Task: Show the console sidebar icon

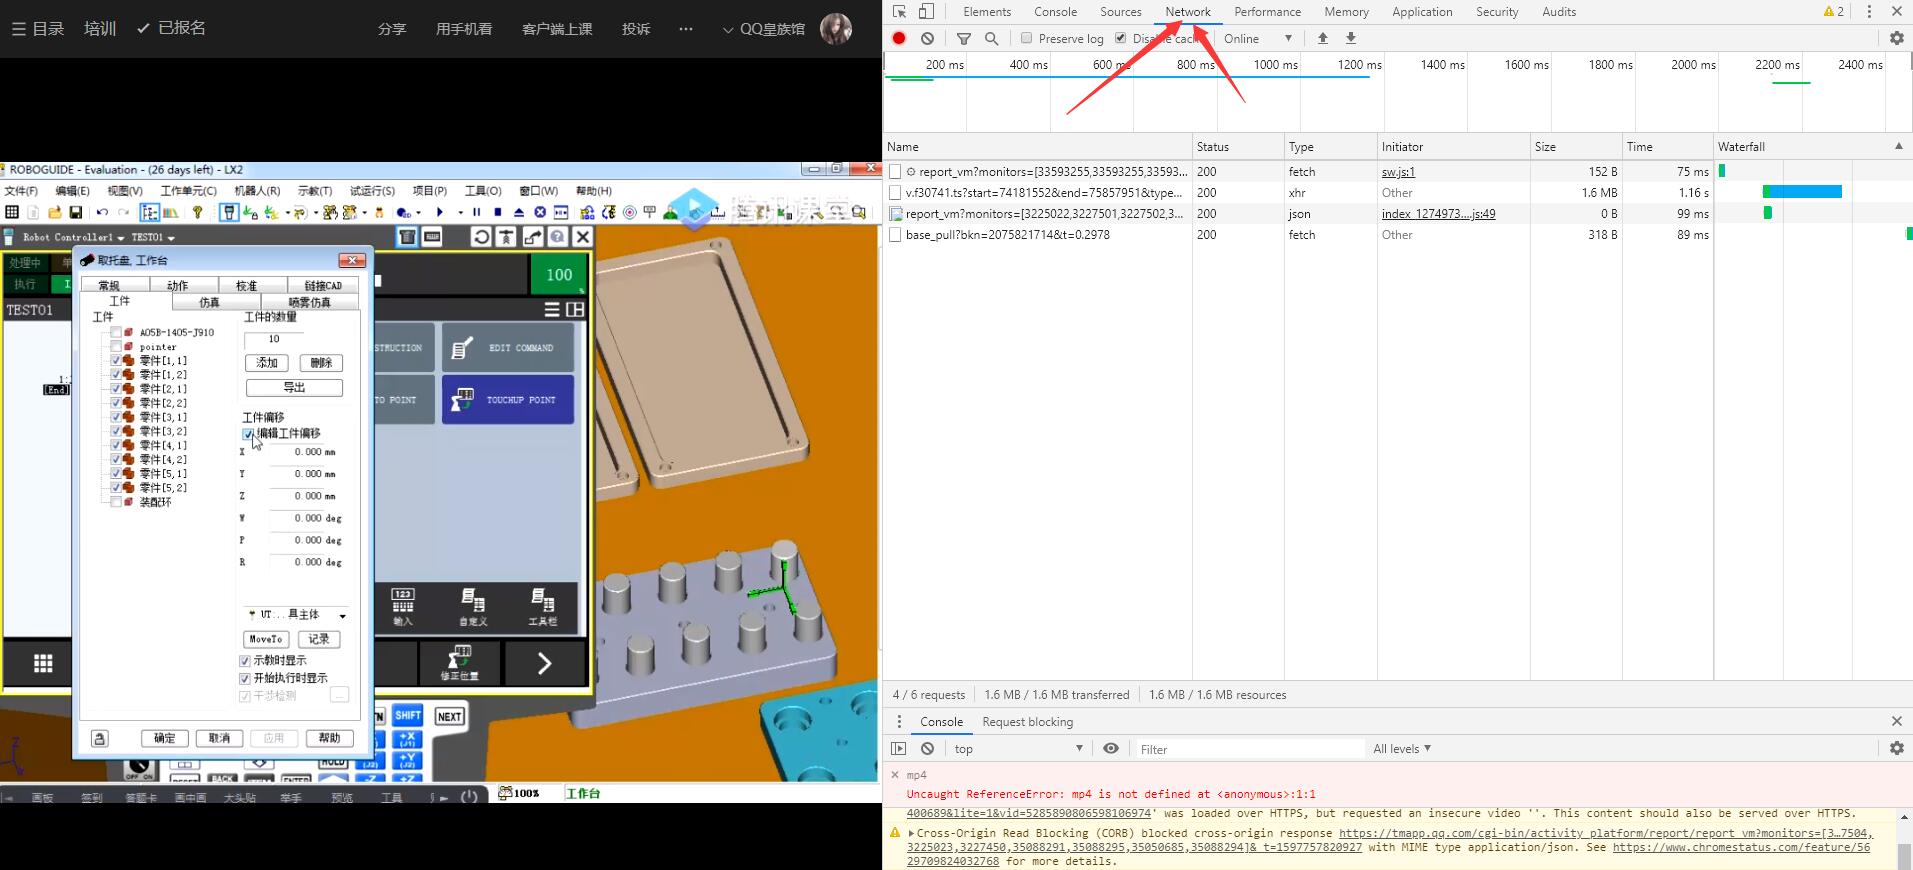Action: point(898,748)
